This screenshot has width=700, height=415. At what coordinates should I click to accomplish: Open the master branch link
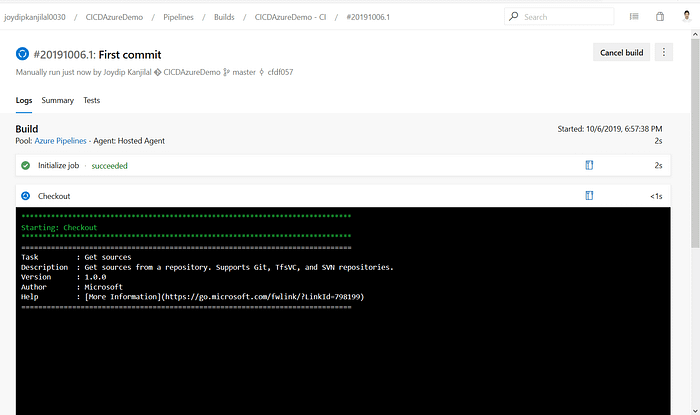[244, 72]
